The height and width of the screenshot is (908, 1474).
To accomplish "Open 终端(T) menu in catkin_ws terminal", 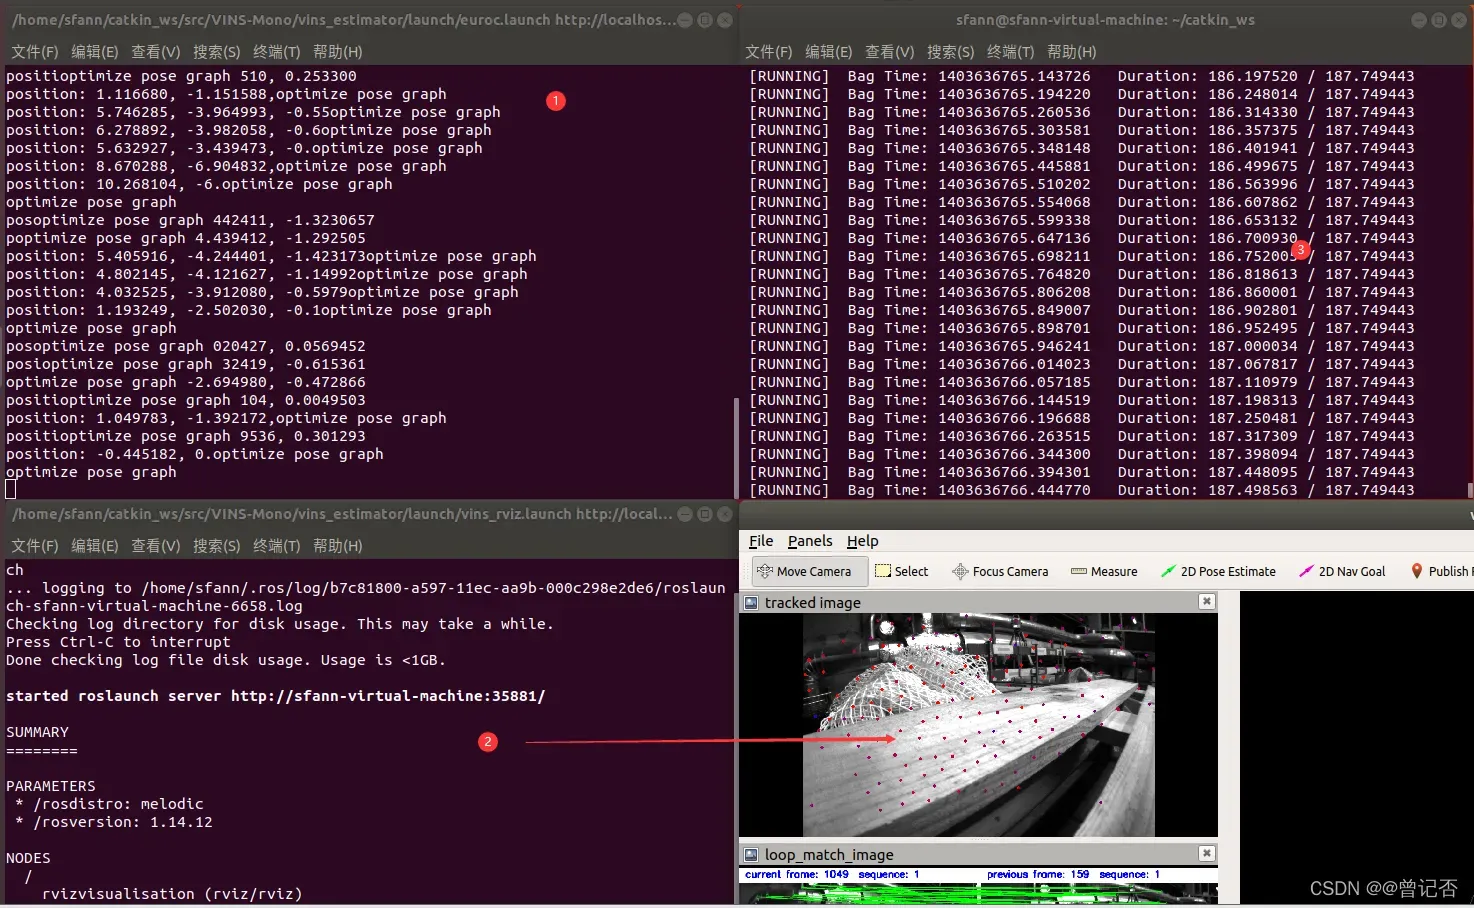I will (1011, 51).
